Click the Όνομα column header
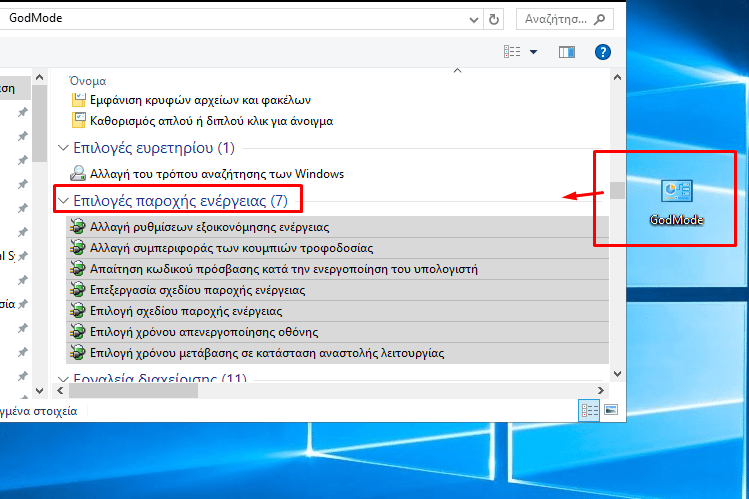Image resolution: width=749 pixels, height=499 pixels. click(x=87, y=81)
